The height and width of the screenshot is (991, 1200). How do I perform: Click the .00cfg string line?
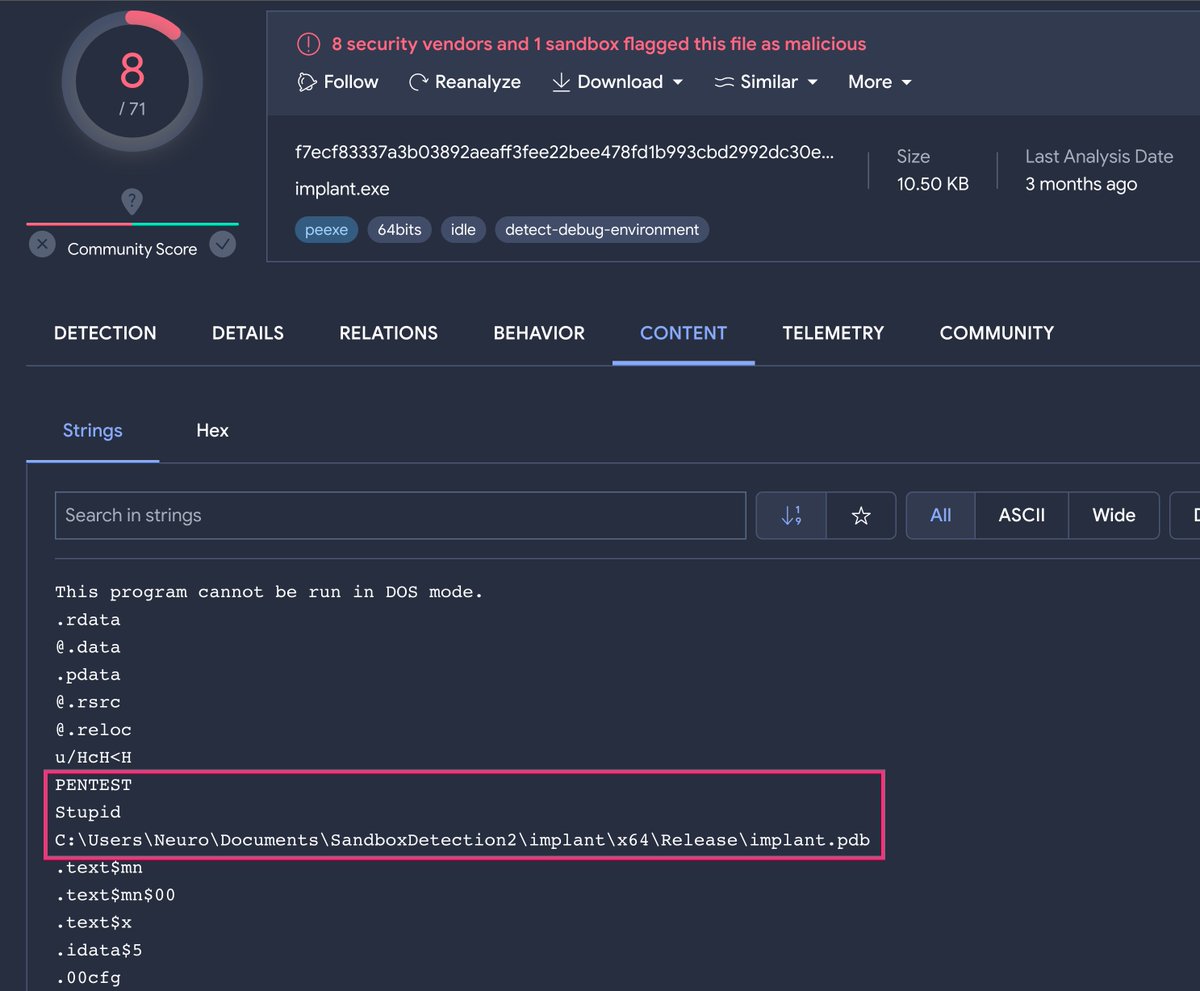(x=88, y=978)
